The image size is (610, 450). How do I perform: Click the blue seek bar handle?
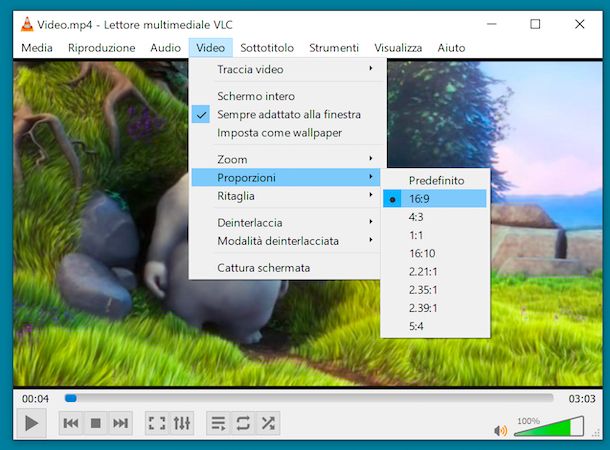70,398
